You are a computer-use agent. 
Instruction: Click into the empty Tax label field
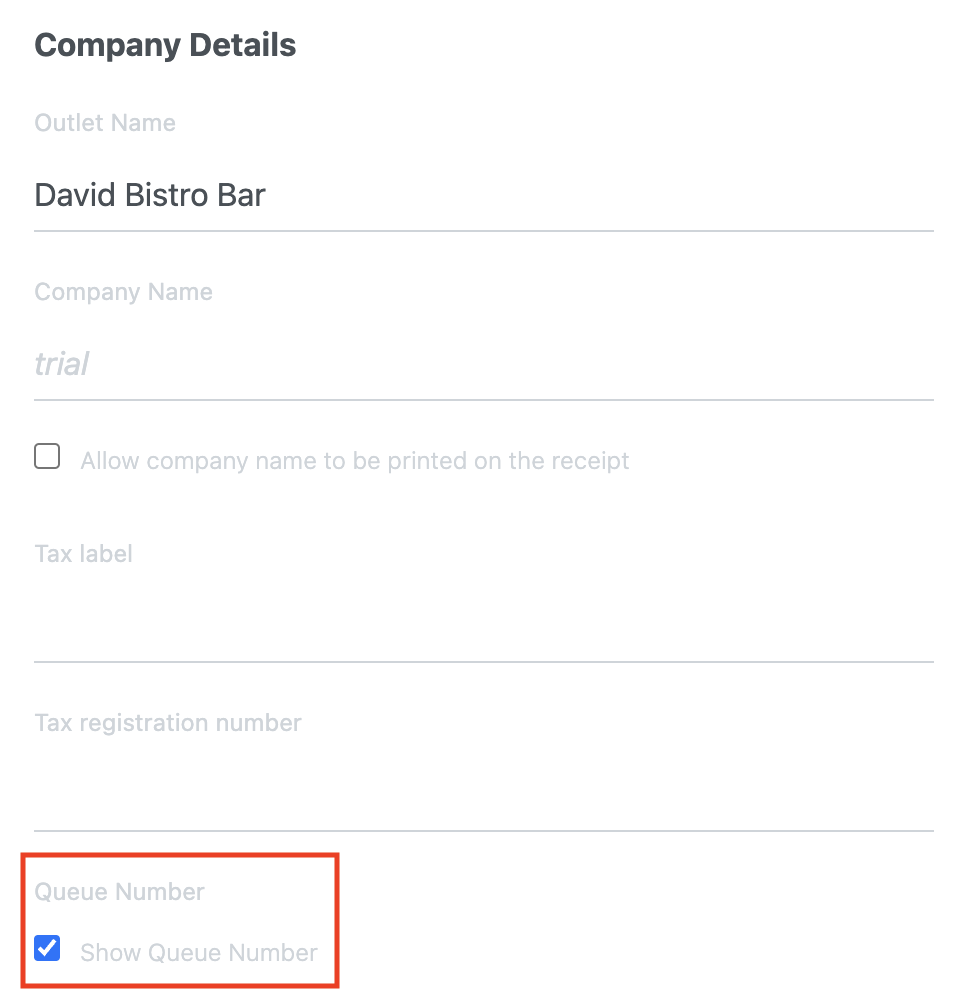point(484,625)
